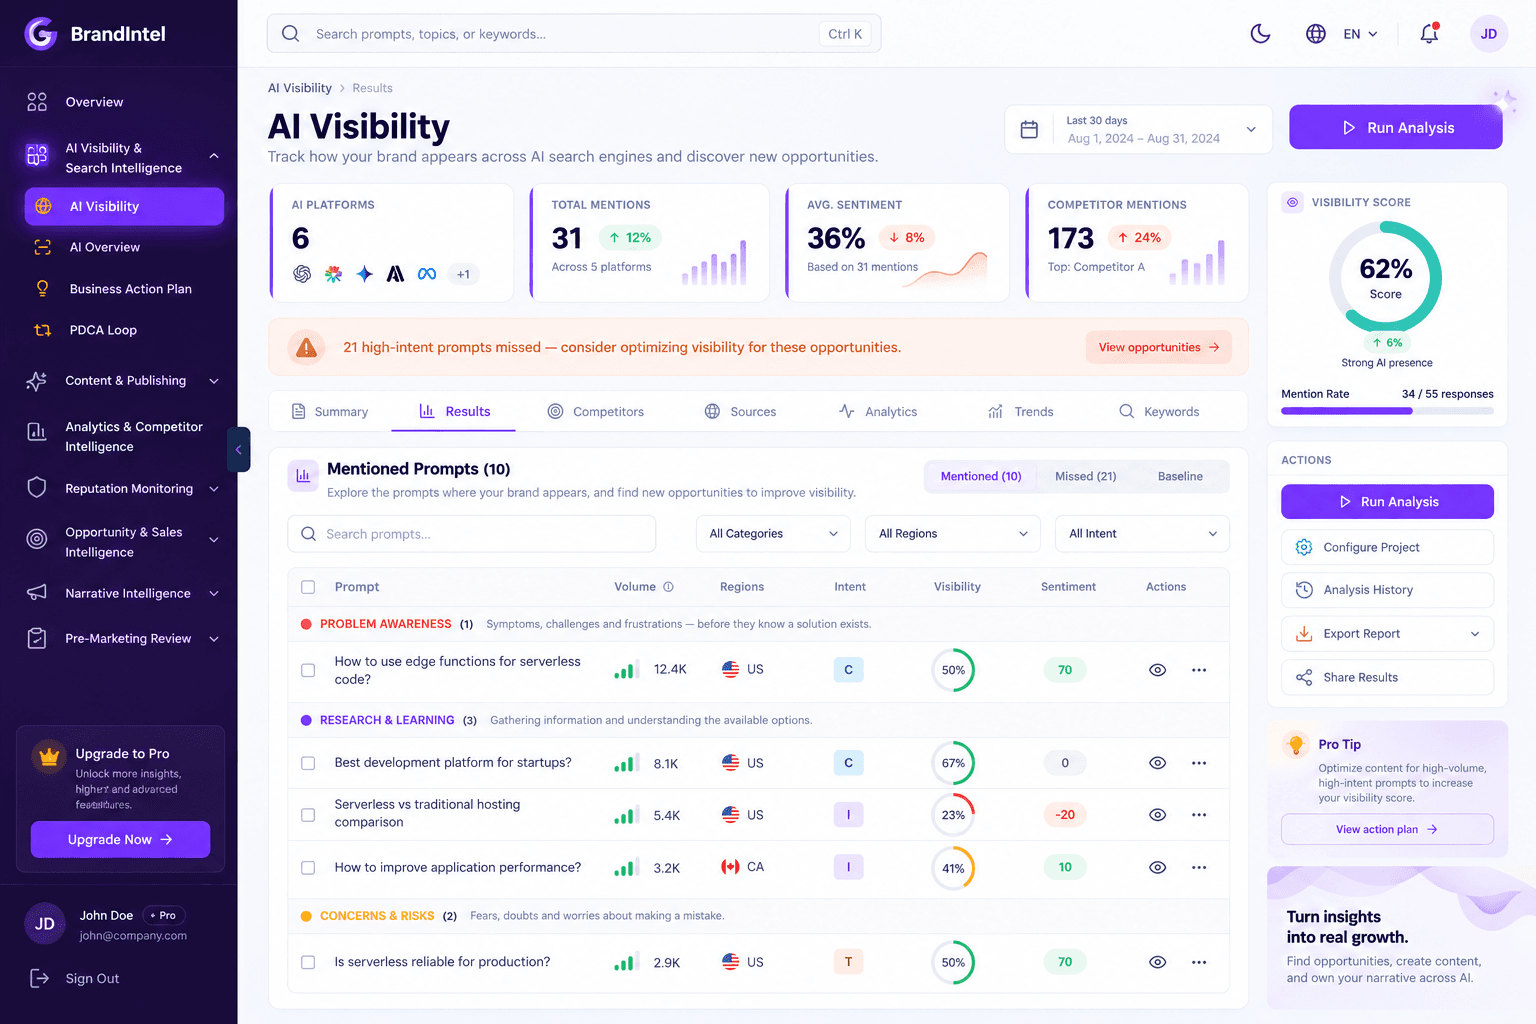Open notifications bell icon
1536x1024 pixels.
coord(1429,33)
